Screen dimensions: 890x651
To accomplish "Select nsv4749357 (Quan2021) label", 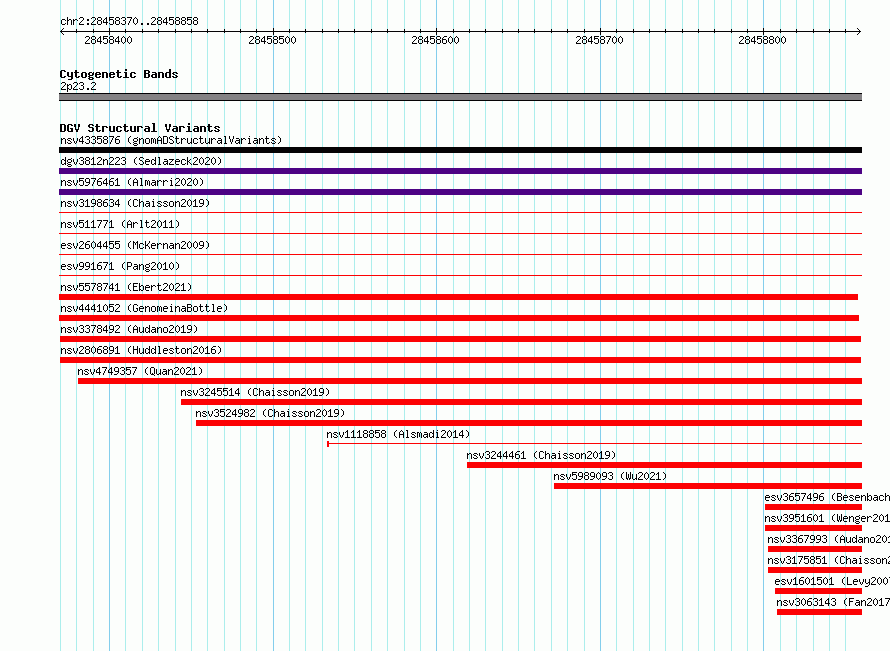I will (140, 371).
